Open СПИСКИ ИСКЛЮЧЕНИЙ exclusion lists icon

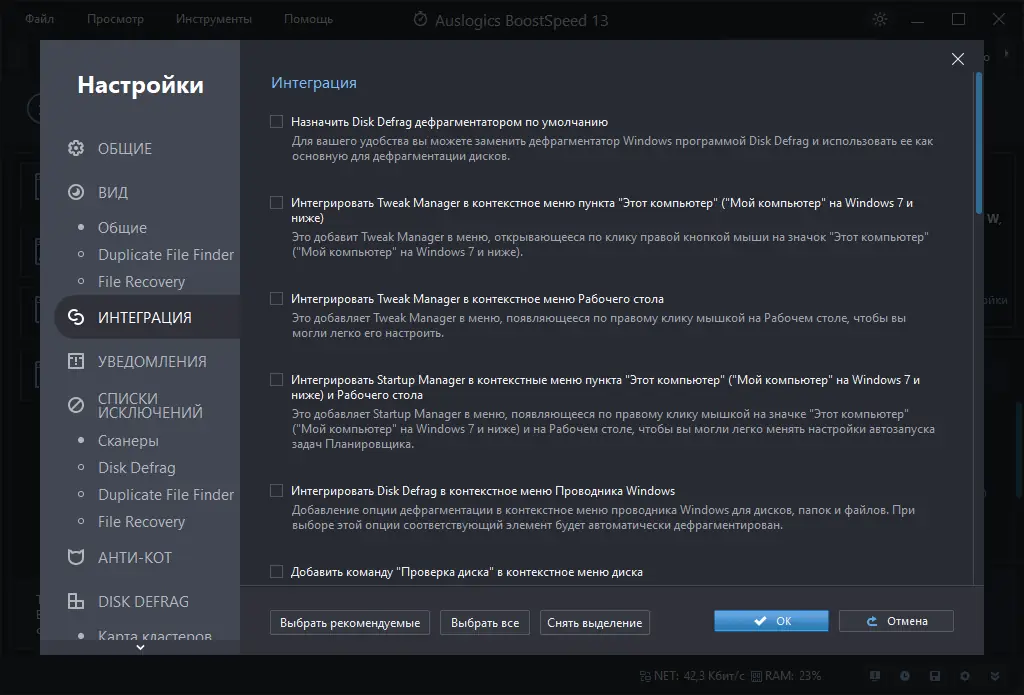tap(76, 405)
